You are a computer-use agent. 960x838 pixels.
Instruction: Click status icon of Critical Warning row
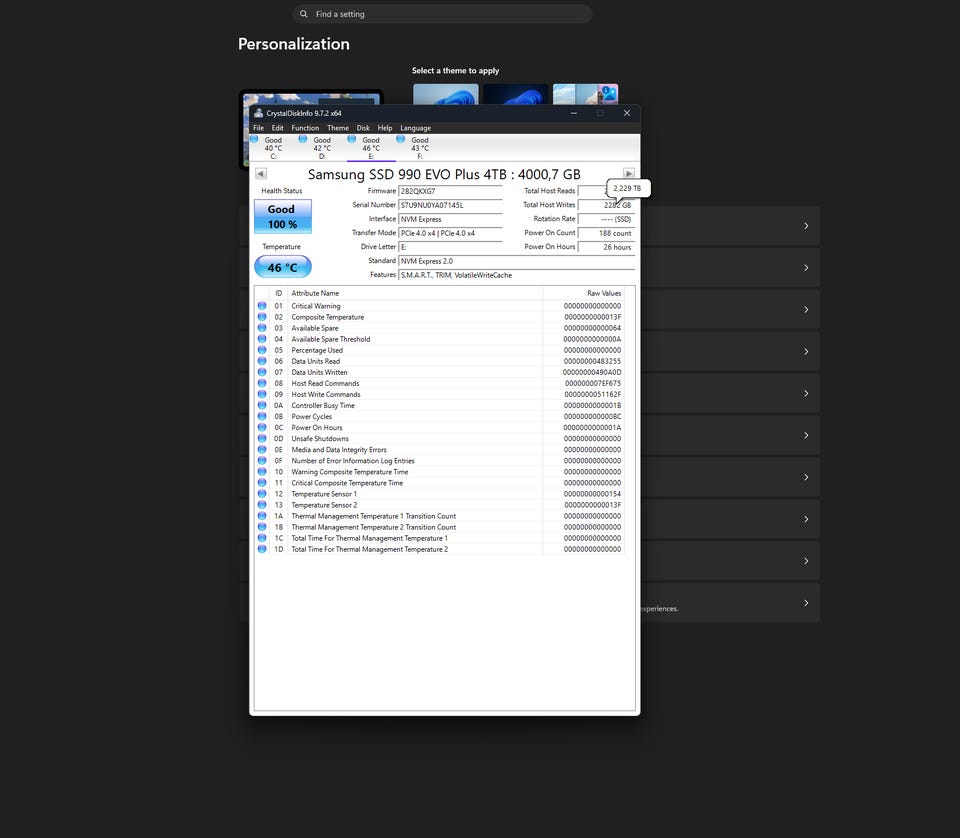tap(262, 305)
